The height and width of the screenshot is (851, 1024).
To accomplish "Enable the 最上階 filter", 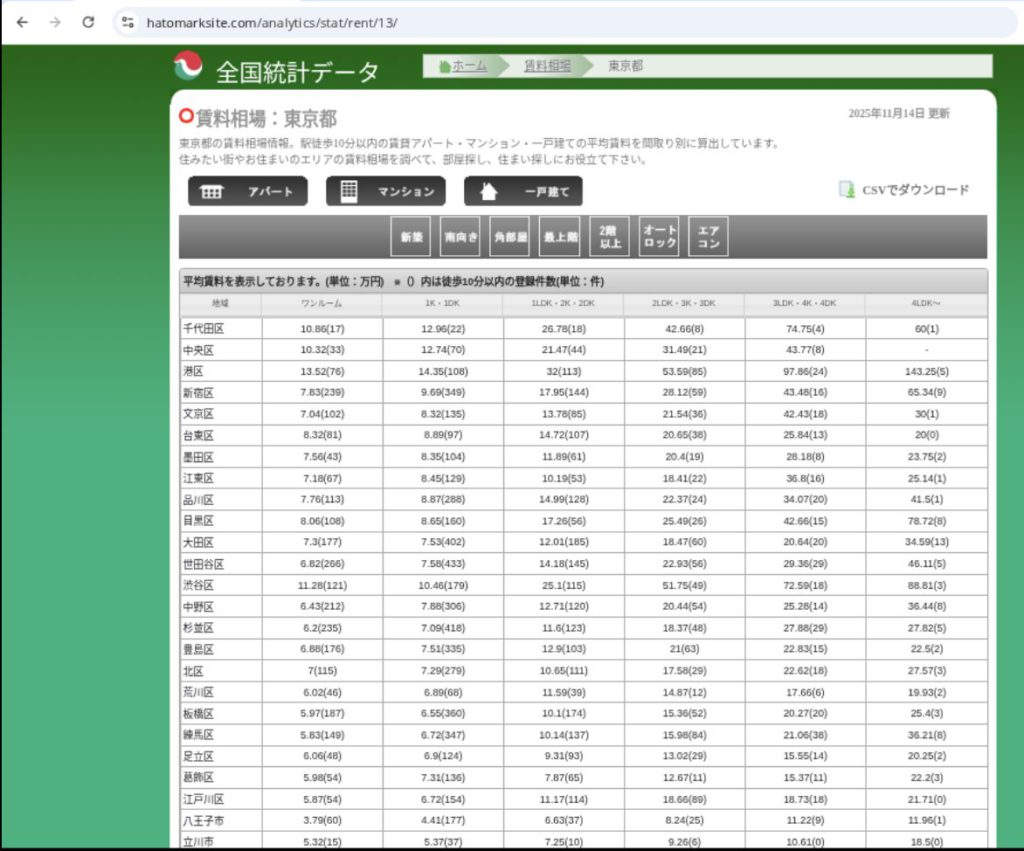I will point(560,237).
